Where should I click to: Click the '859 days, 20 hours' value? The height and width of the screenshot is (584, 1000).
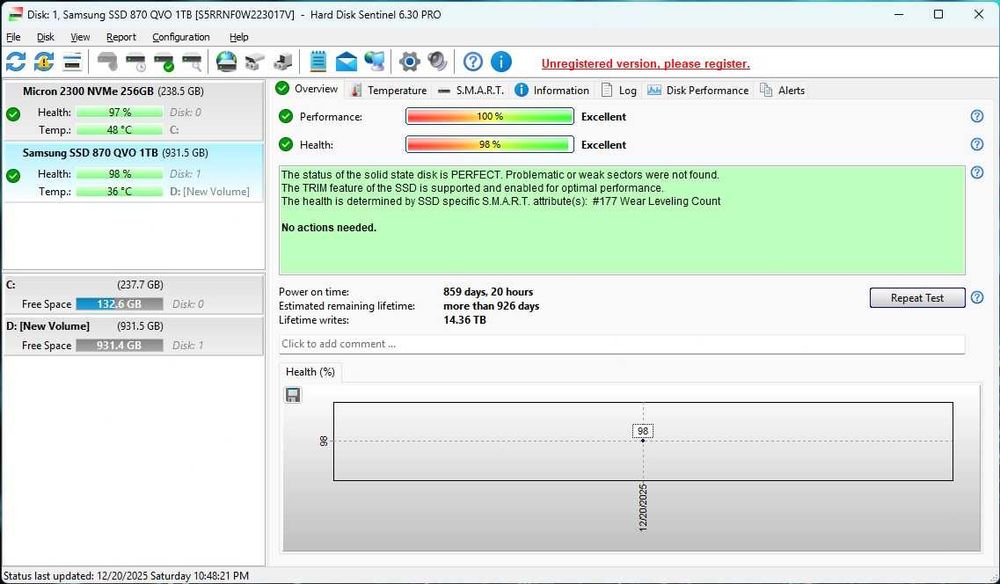click(489, 292)
